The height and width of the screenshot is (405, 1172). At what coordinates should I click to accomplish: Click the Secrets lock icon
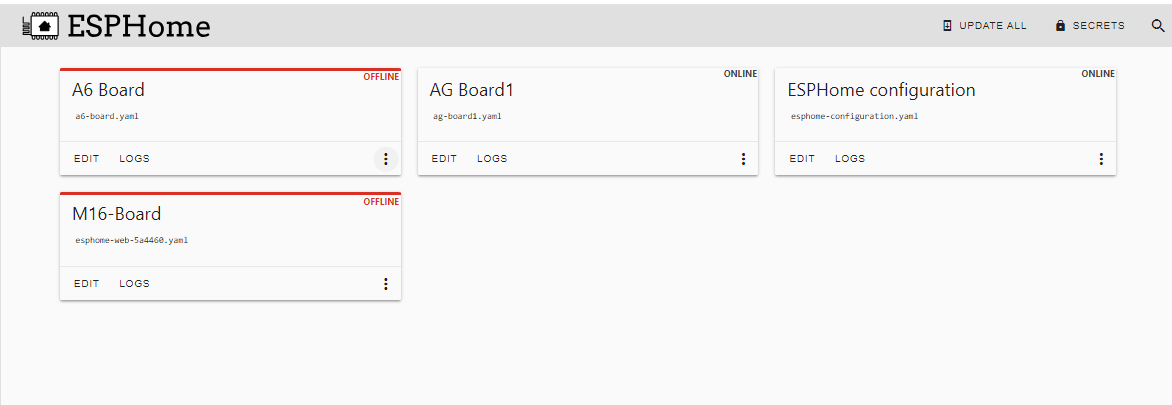(1060, 26)
